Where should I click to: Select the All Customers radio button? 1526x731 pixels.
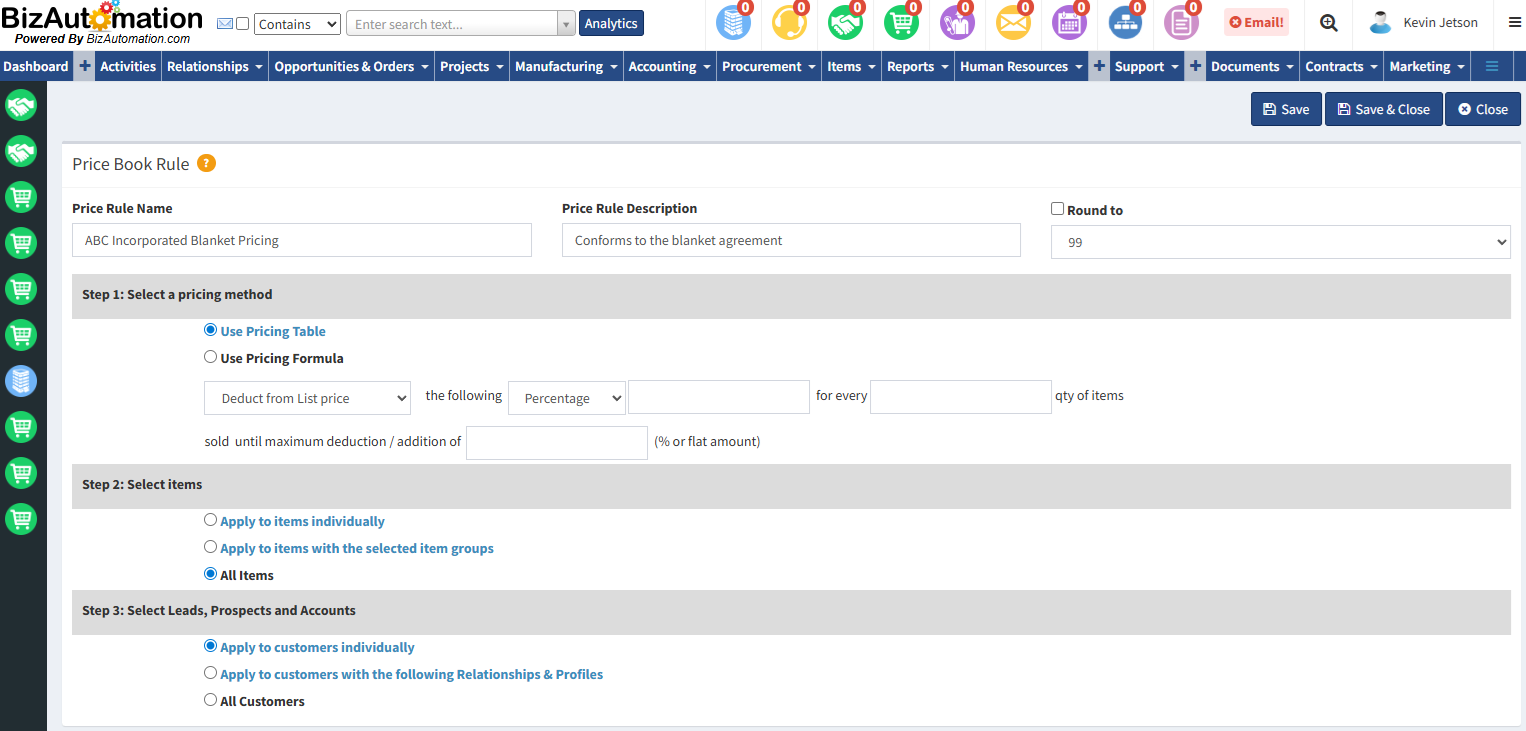pos(210,700)
